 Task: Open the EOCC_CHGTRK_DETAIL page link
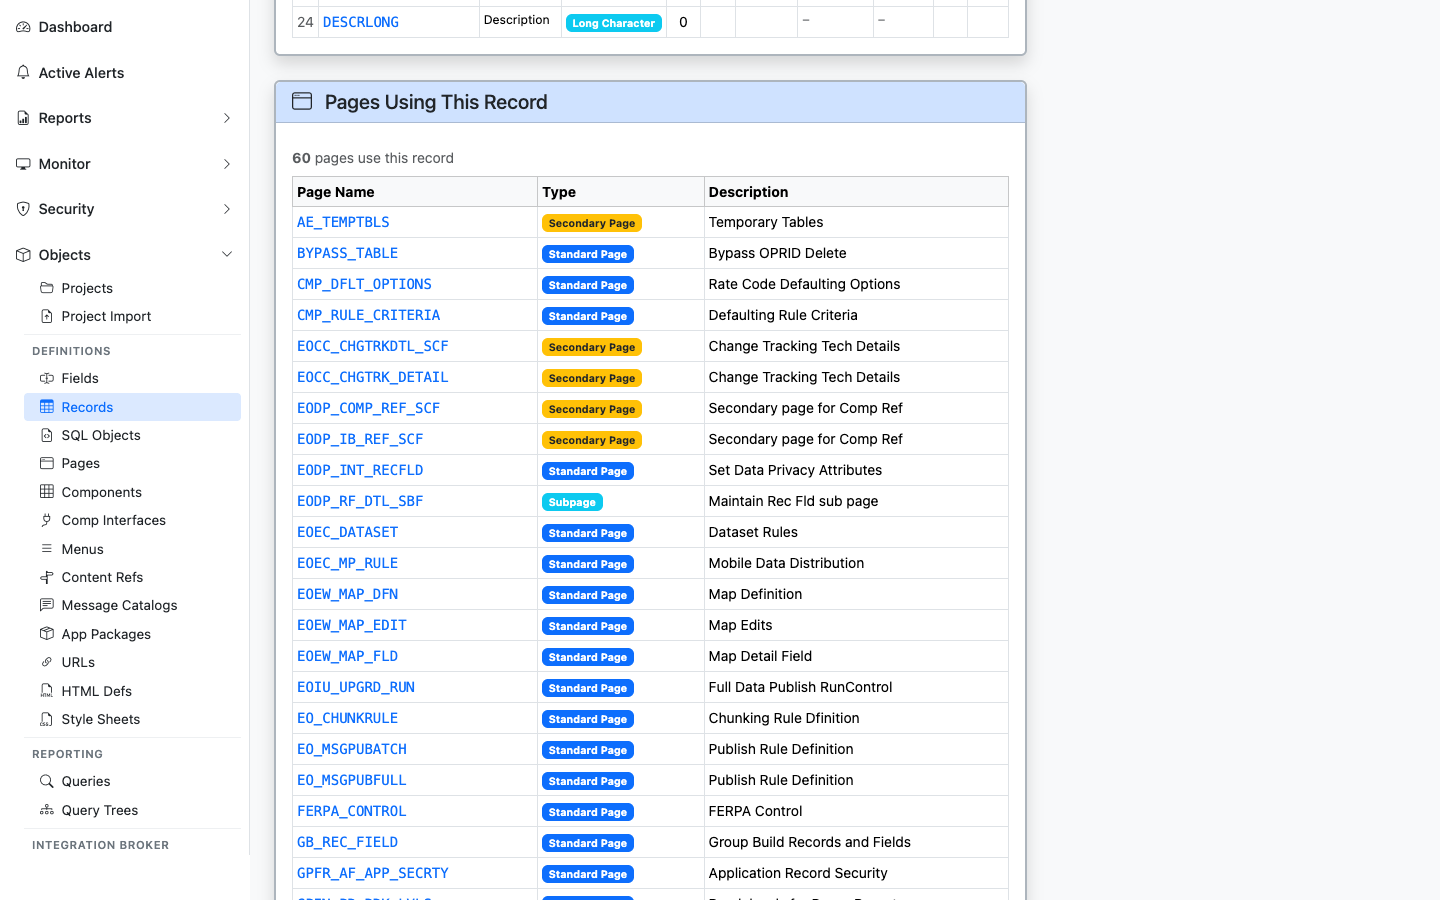(372, 377)
